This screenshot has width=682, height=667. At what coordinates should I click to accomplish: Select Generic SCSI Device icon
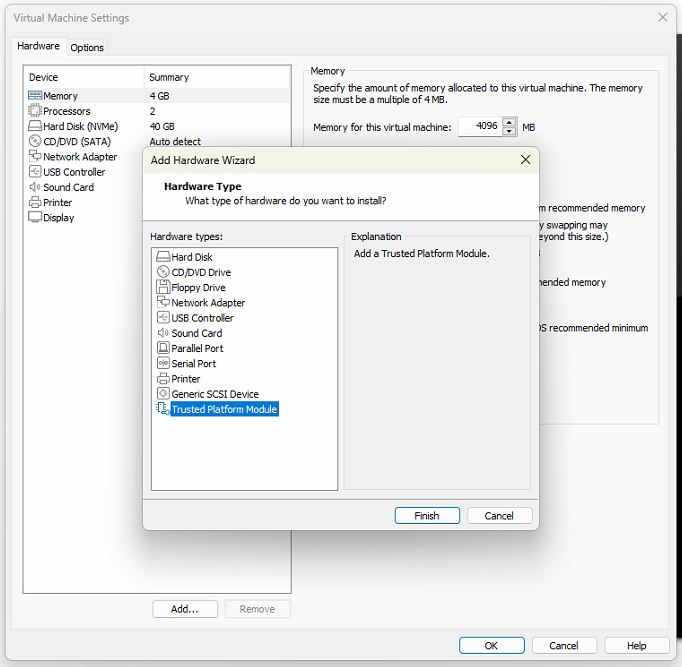[163, 394]
